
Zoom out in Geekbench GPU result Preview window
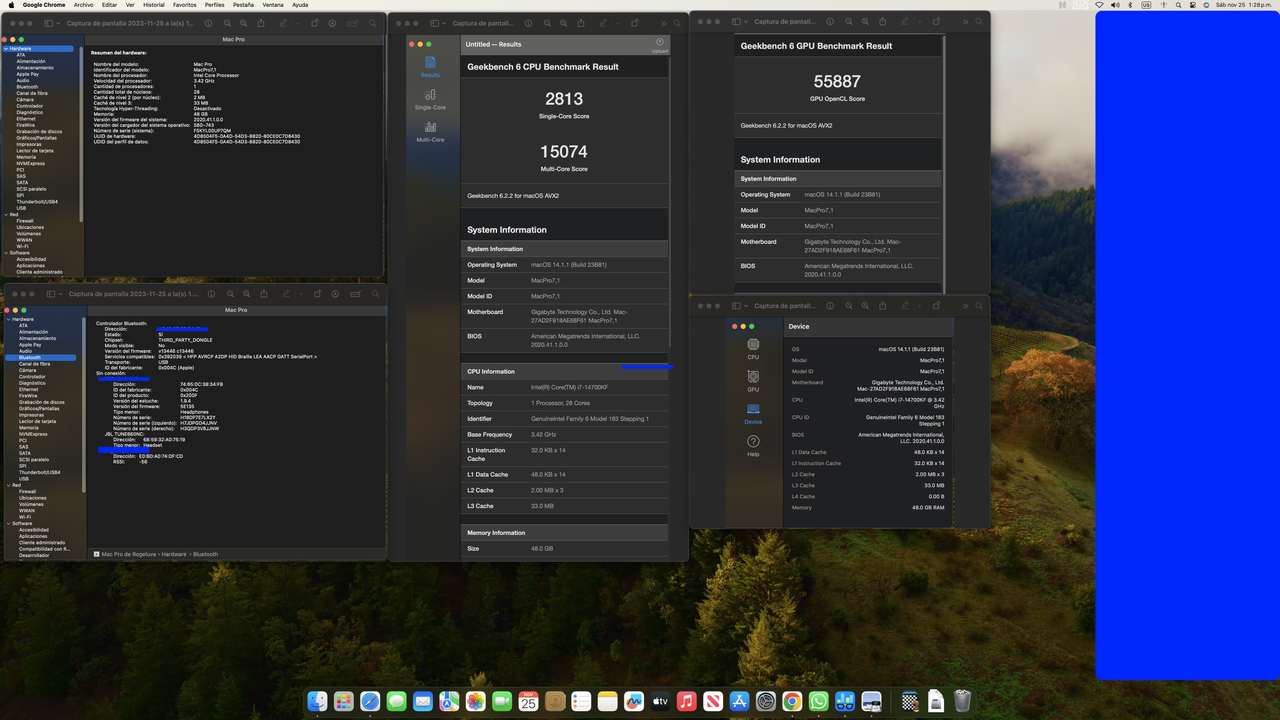[848, 22]
